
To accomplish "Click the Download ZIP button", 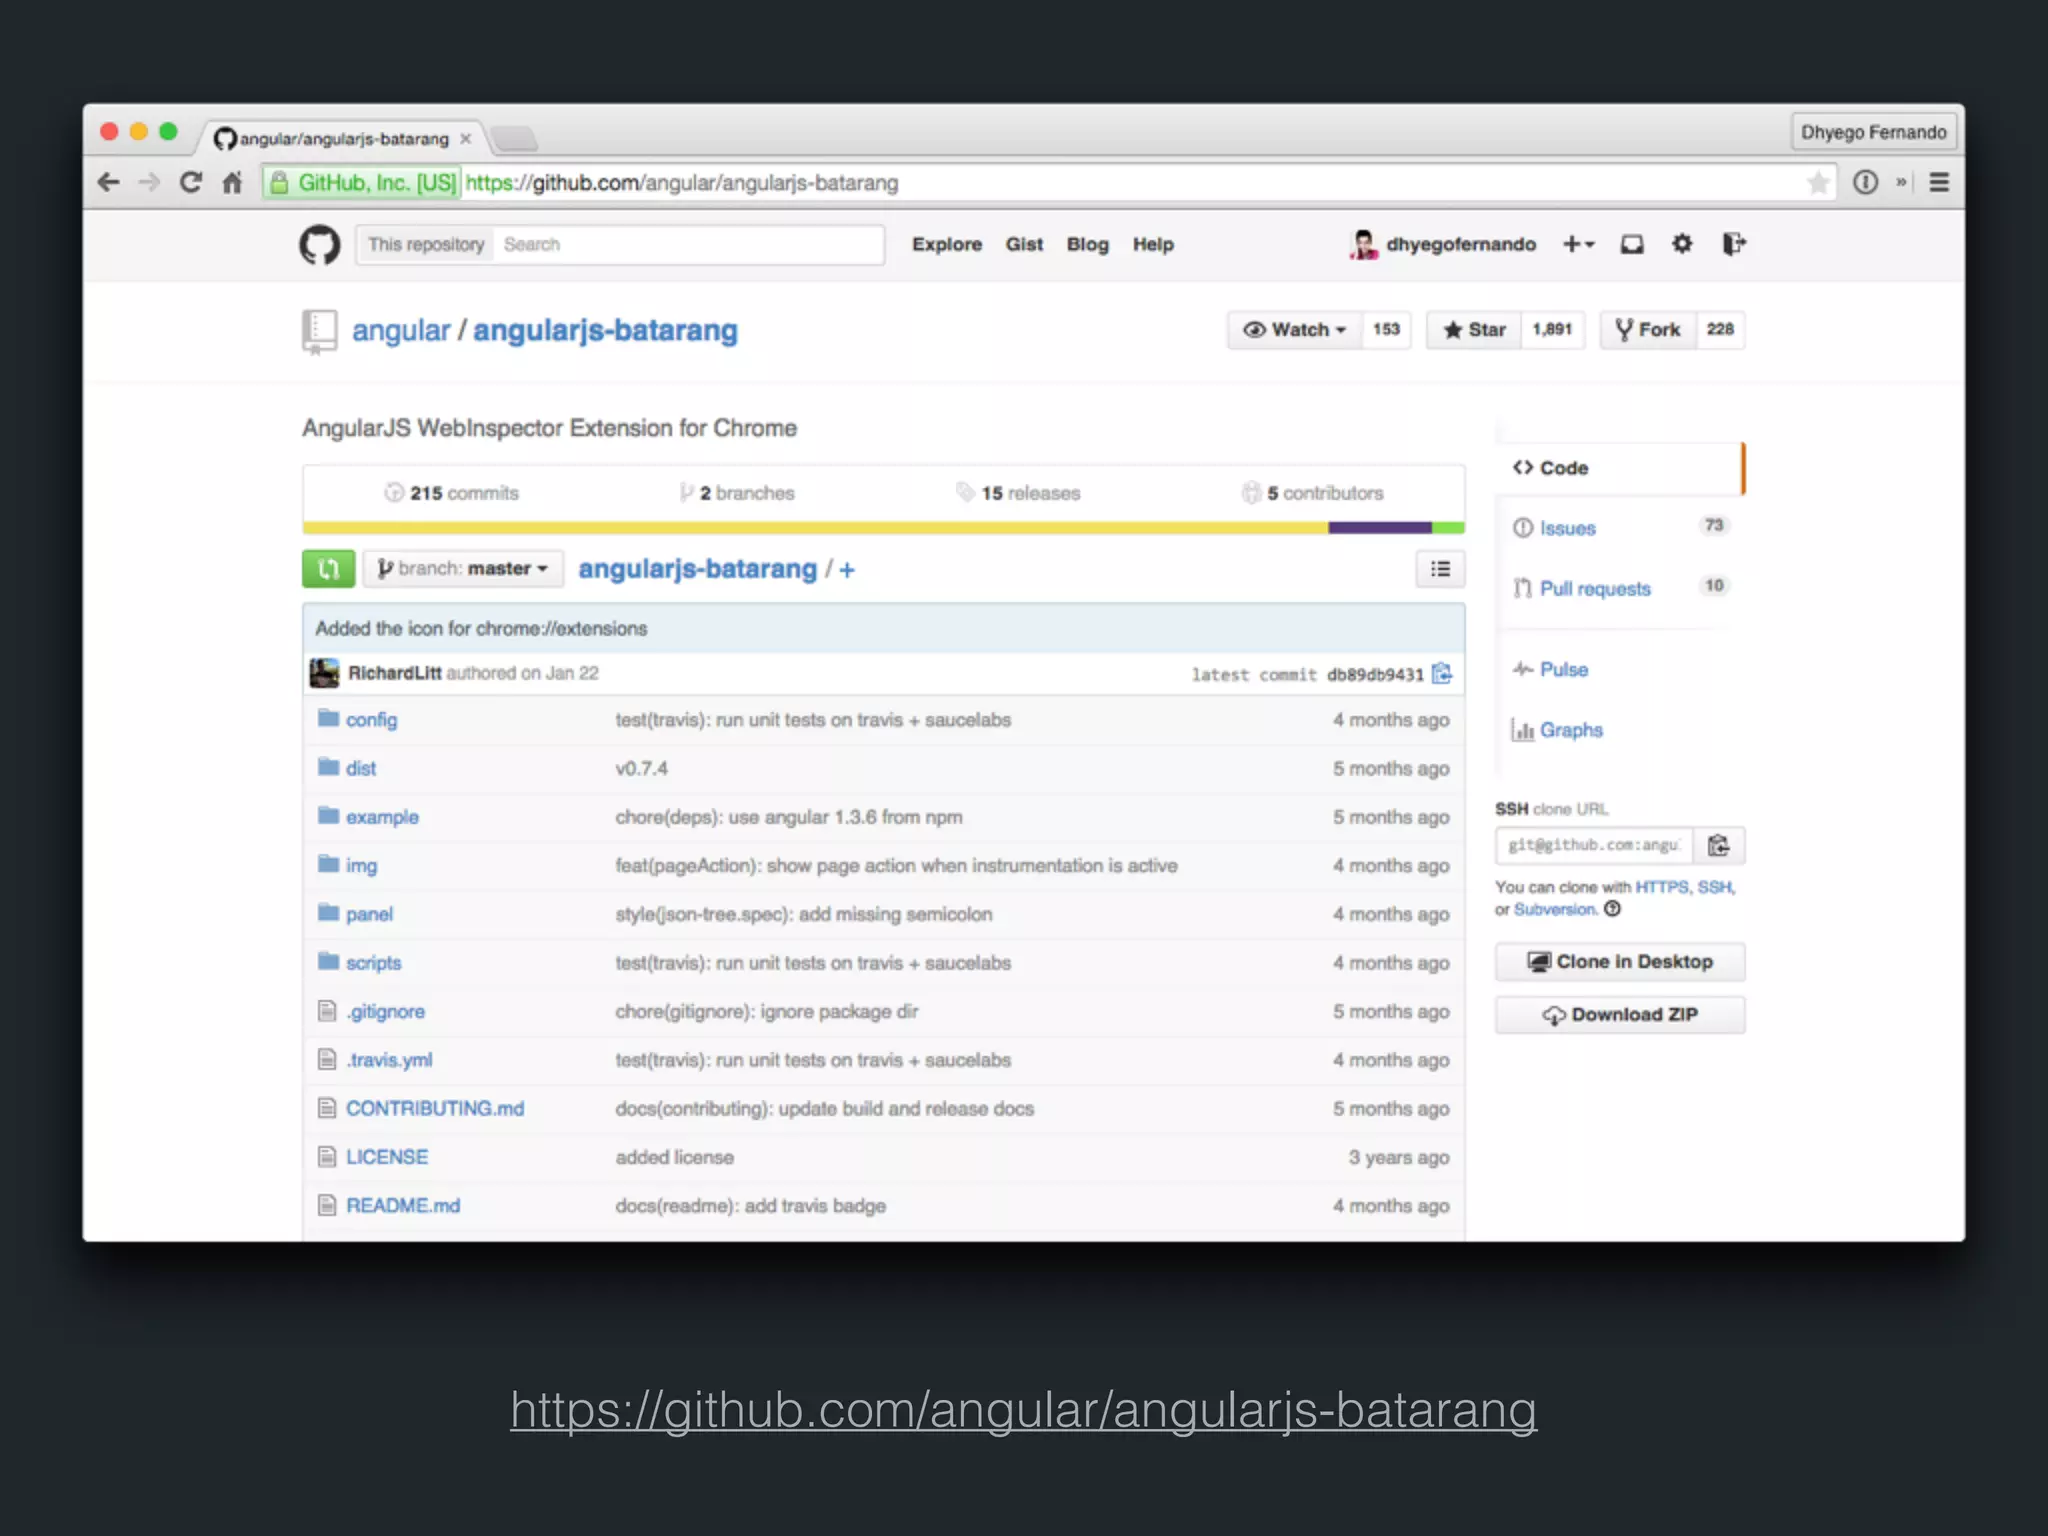I will click(x=1619, y=1015).
